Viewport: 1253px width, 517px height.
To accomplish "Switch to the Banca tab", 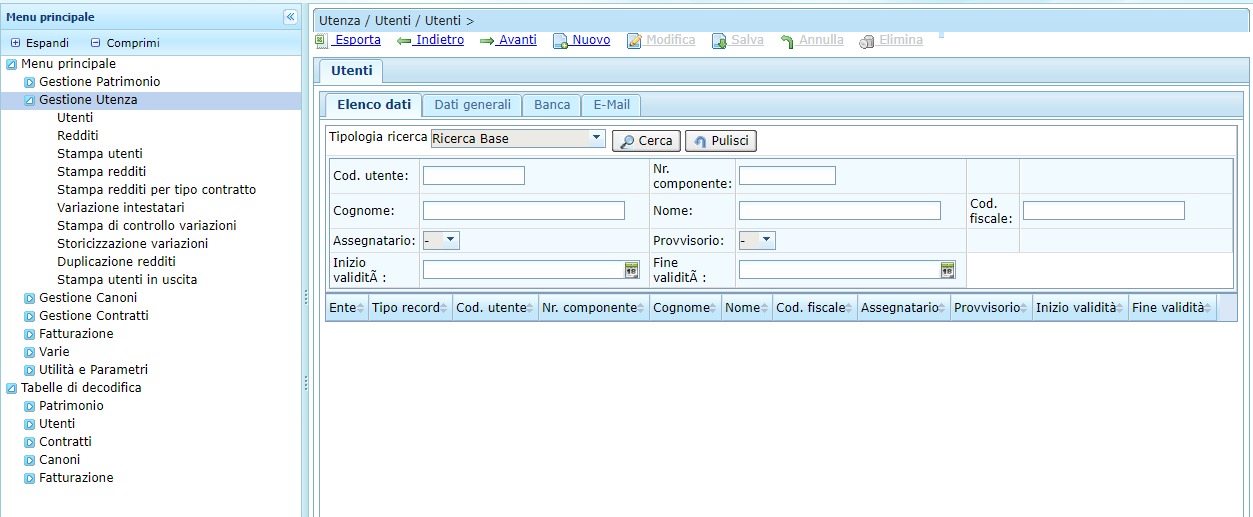I will [x=552, y=104].
